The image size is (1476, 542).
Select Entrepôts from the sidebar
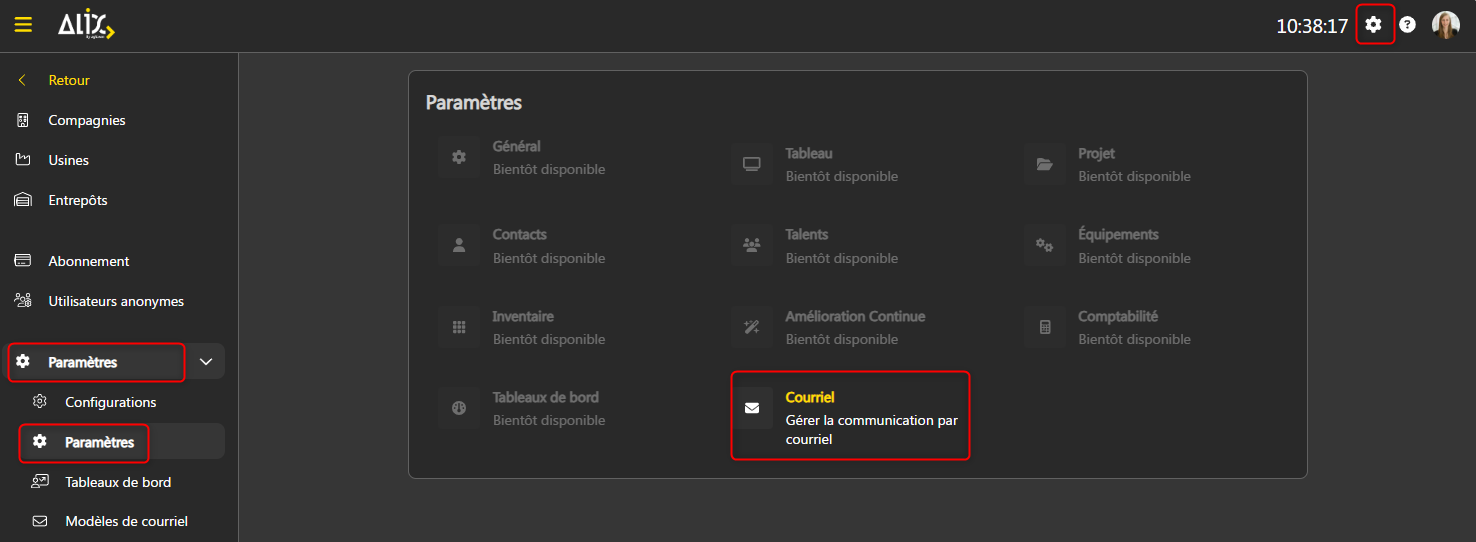click(x=77, y=200)
